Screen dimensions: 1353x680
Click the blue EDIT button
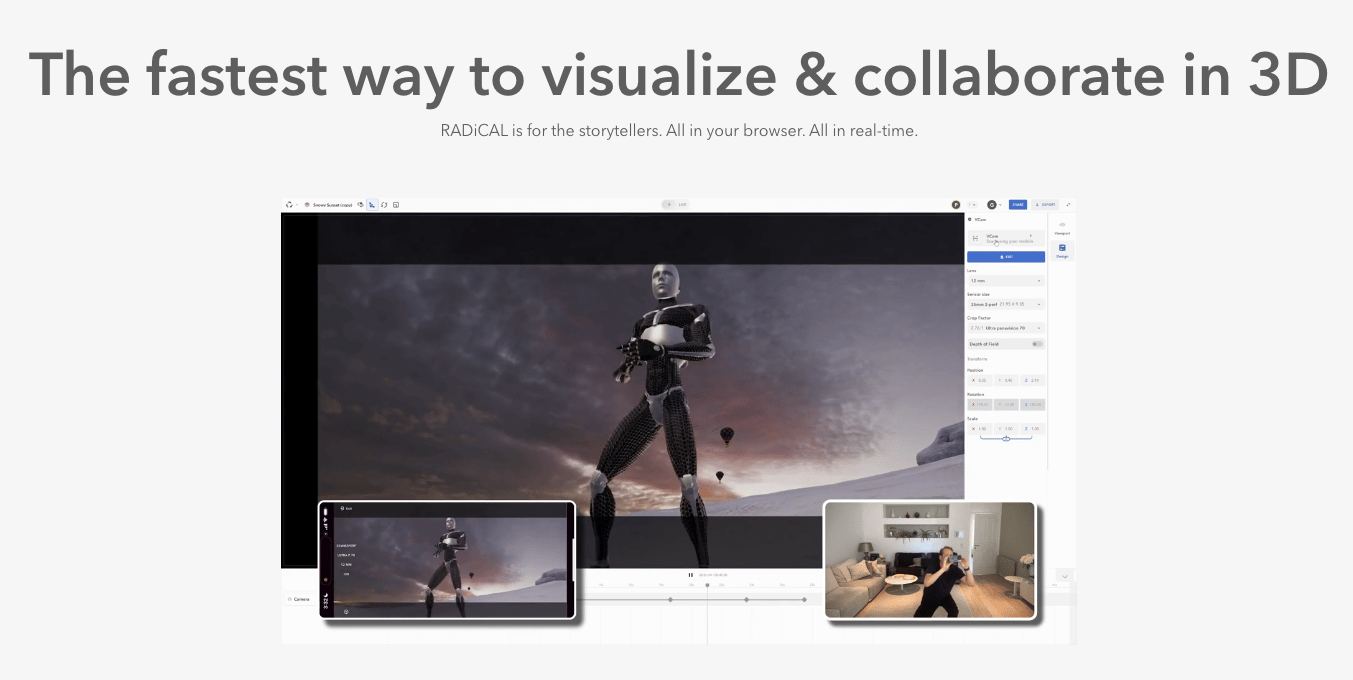click(1006, 257)
